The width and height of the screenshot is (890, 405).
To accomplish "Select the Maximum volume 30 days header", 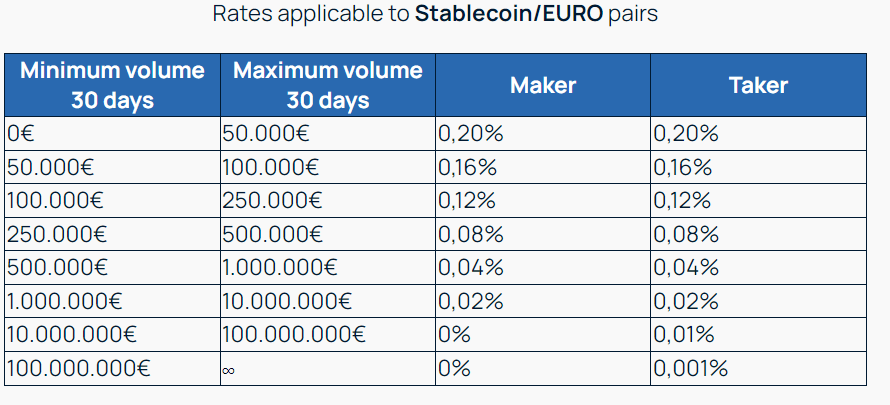I will pos(328,85).
